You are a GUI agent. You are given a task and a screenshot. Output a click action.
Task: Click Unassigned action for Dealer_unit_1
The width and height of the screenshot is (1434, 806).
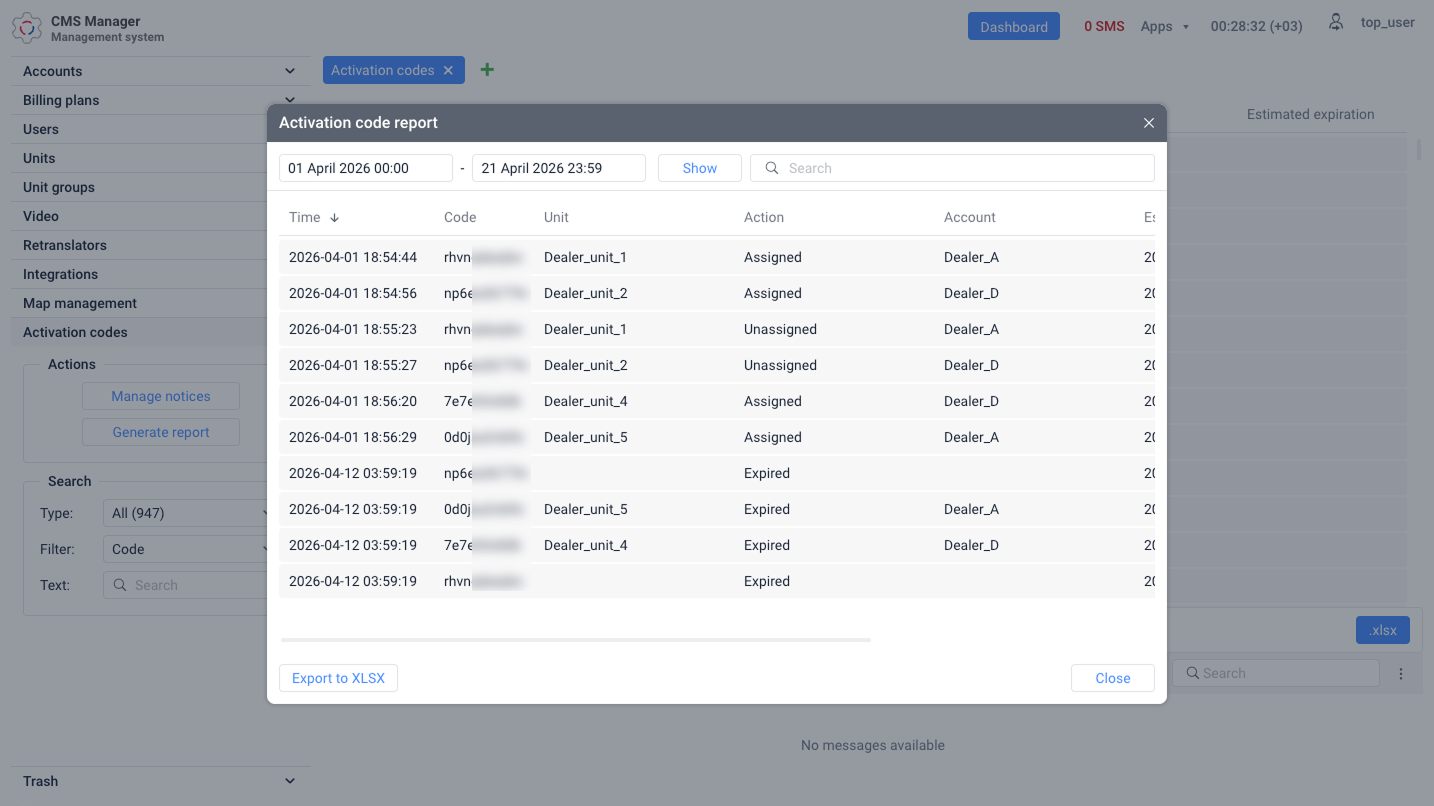coord(780,329)
